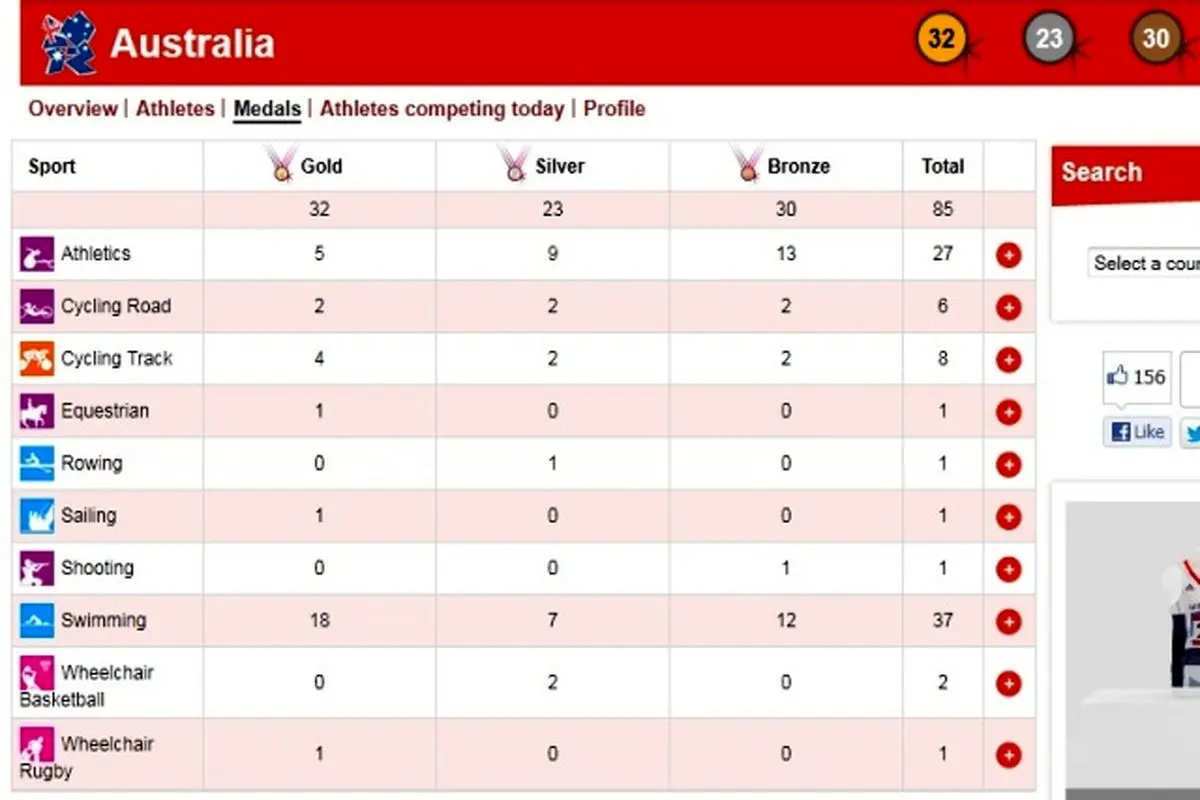Click the blue Rowing sport icon
The image size is (1200, 800).
[37, 463]
